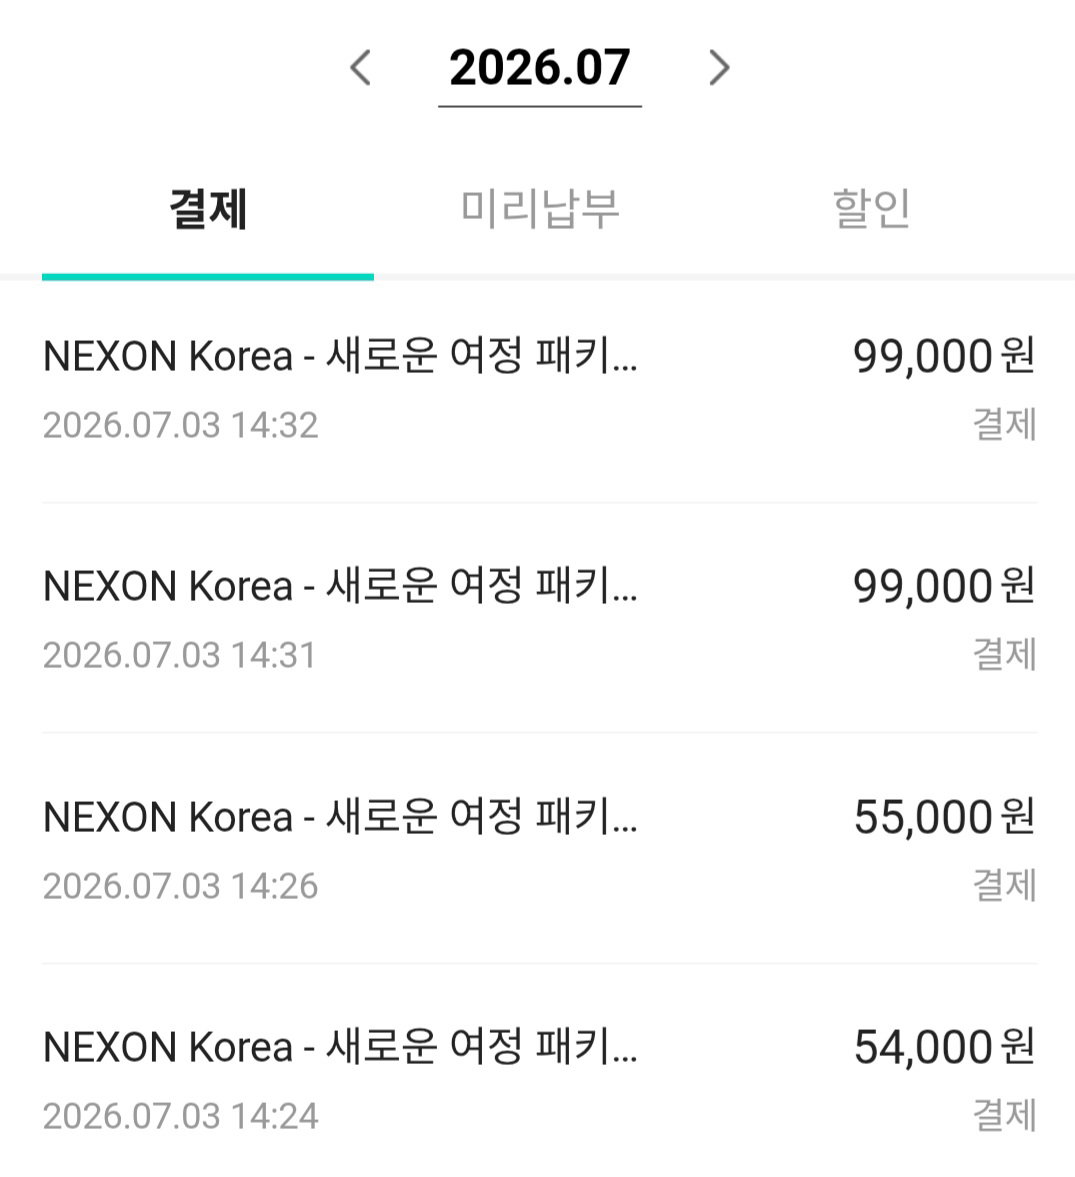The height and width of the screenshot is (1177, 1075).
Task: Open the NEXON Korea payment at 14:31
Action: pyautogui.click(x=540, y=619)
